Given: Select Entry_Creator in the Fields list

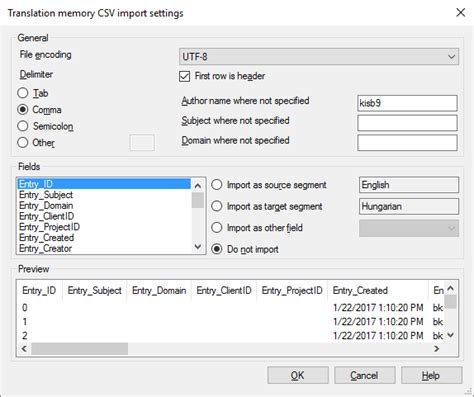Looking at the screenshot, I should pyautogui.click(x=104, y=248).
